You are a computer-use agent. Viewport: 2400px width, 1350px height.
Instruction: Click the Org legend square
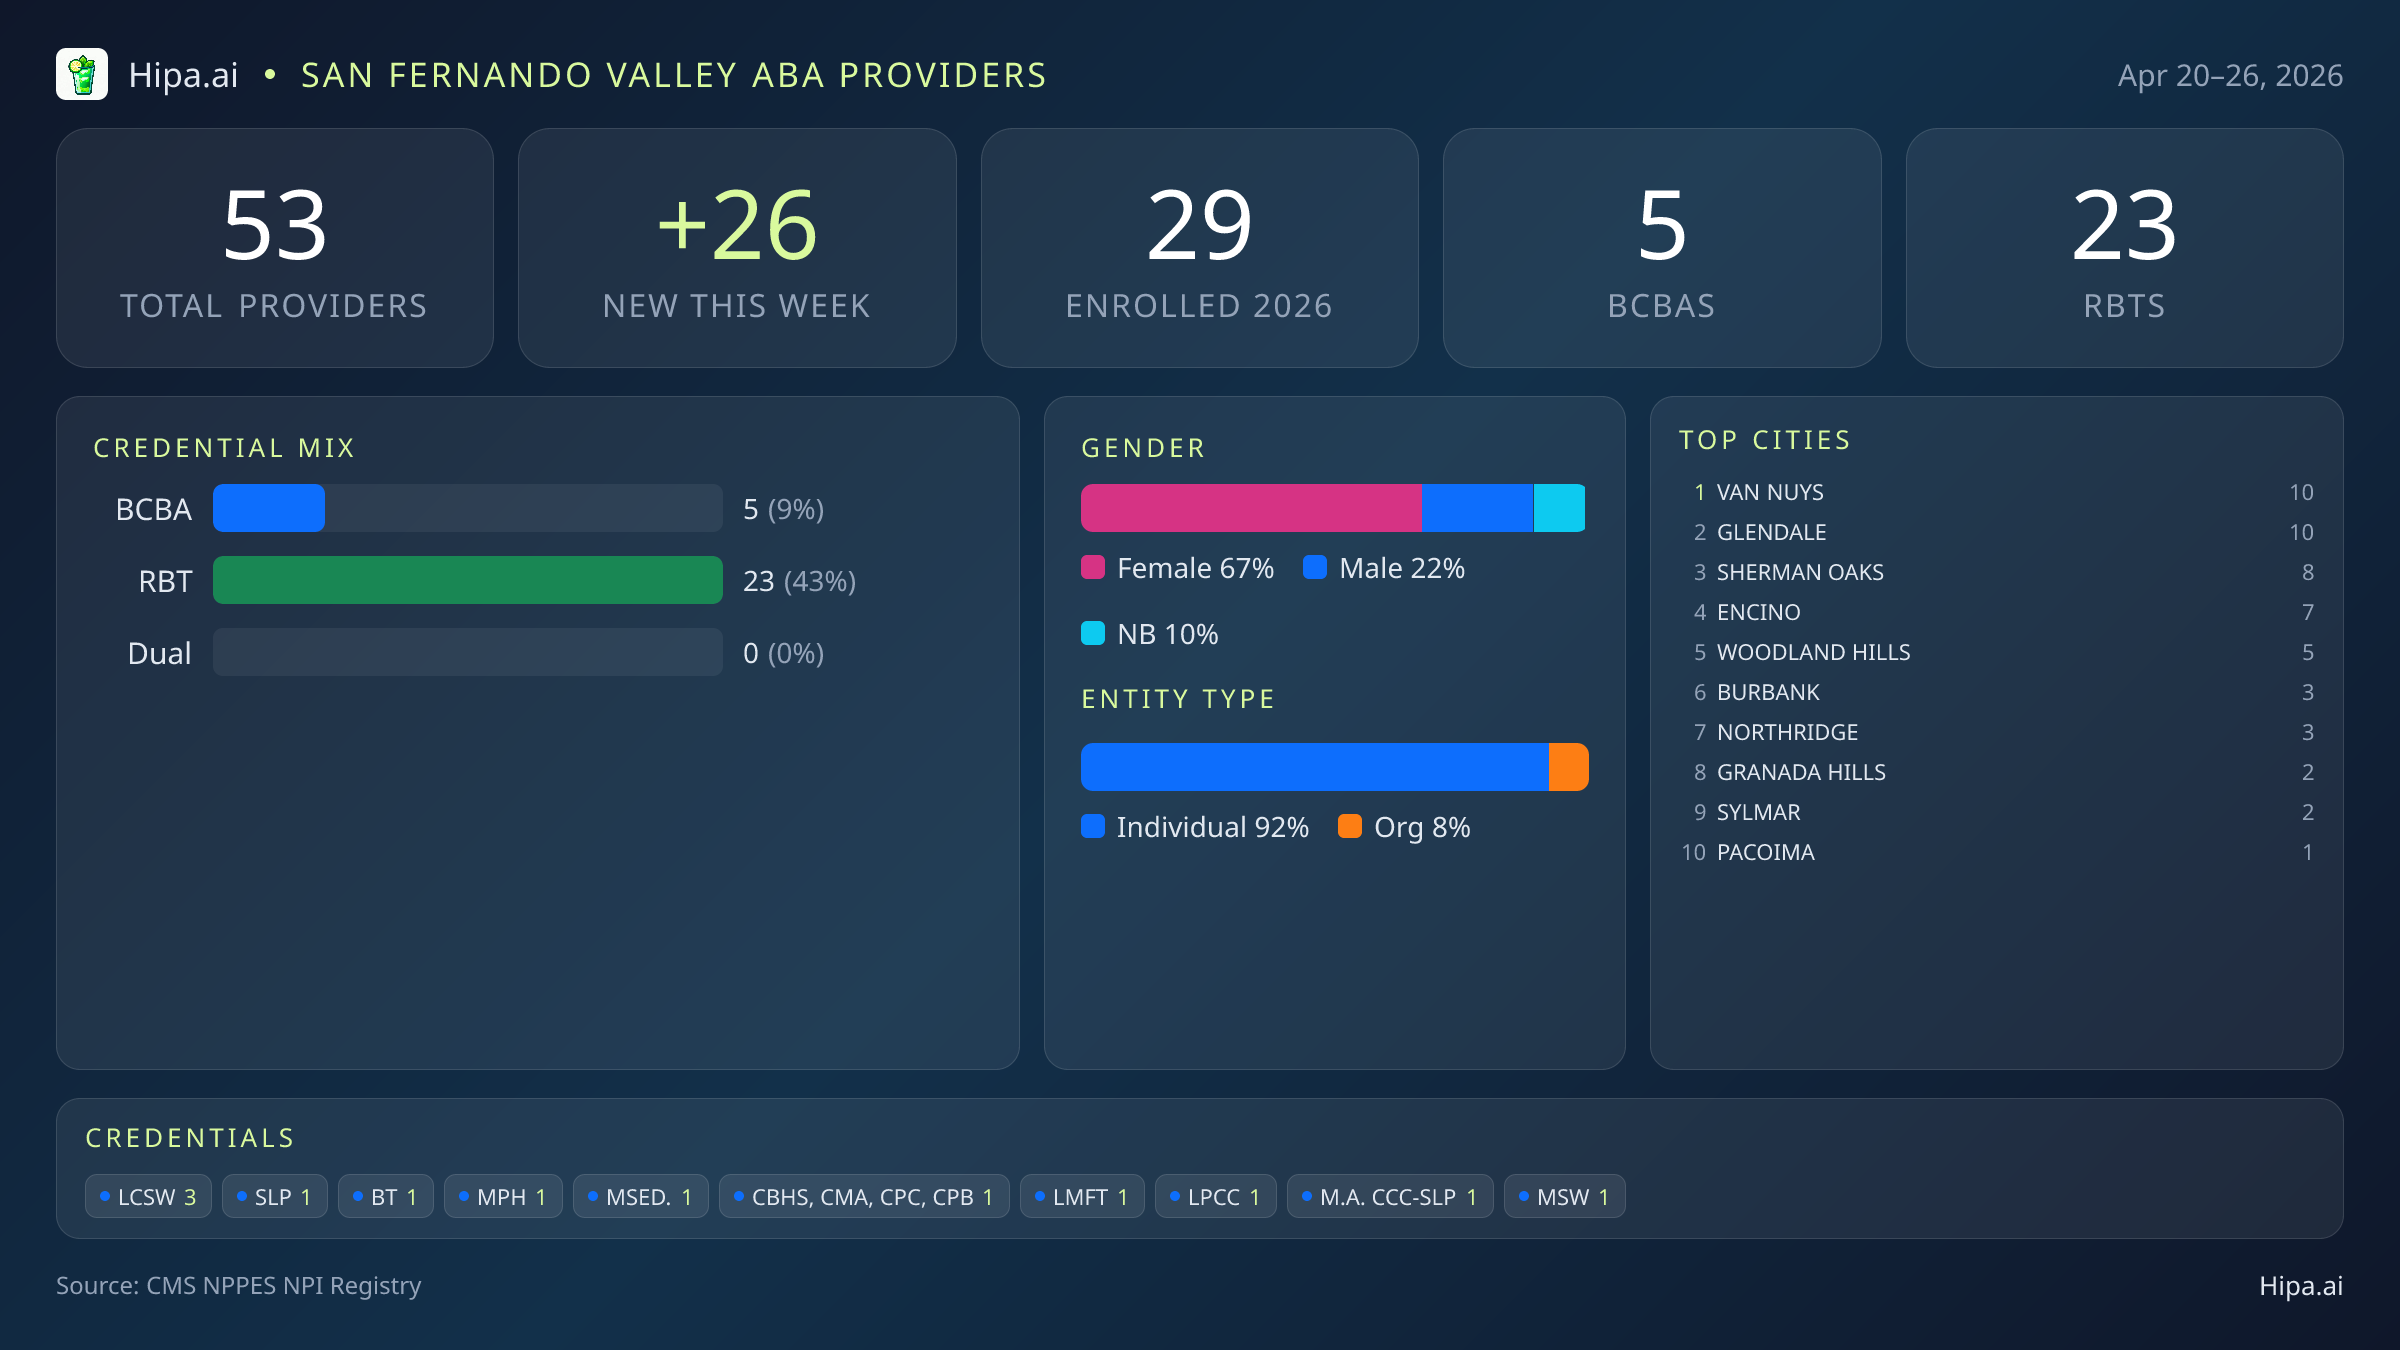click(x=1350, y=827)
